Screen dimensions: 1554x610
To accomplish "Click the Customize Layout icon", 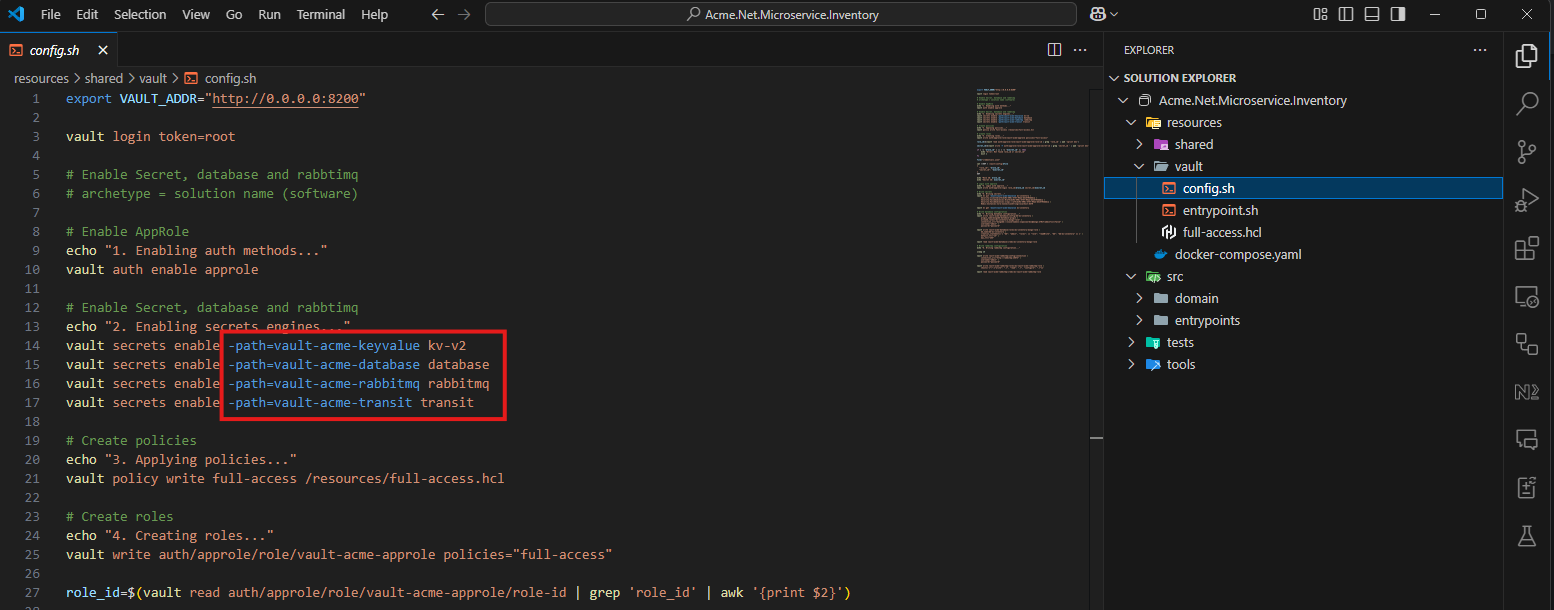I will (1321, 14).
